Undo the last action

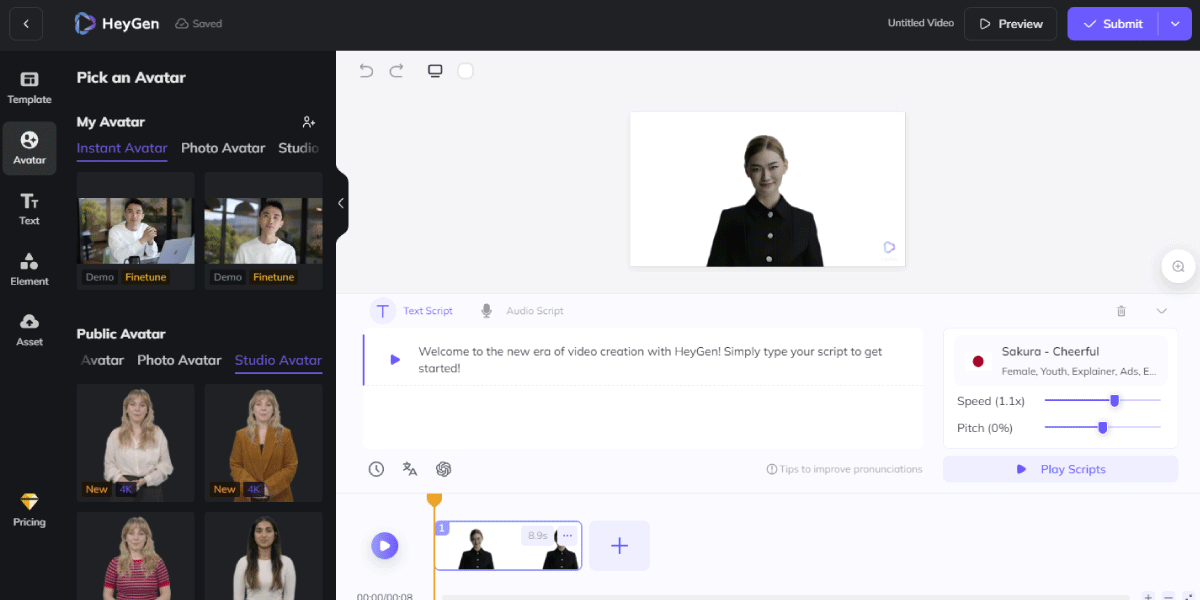pos(366,71)
